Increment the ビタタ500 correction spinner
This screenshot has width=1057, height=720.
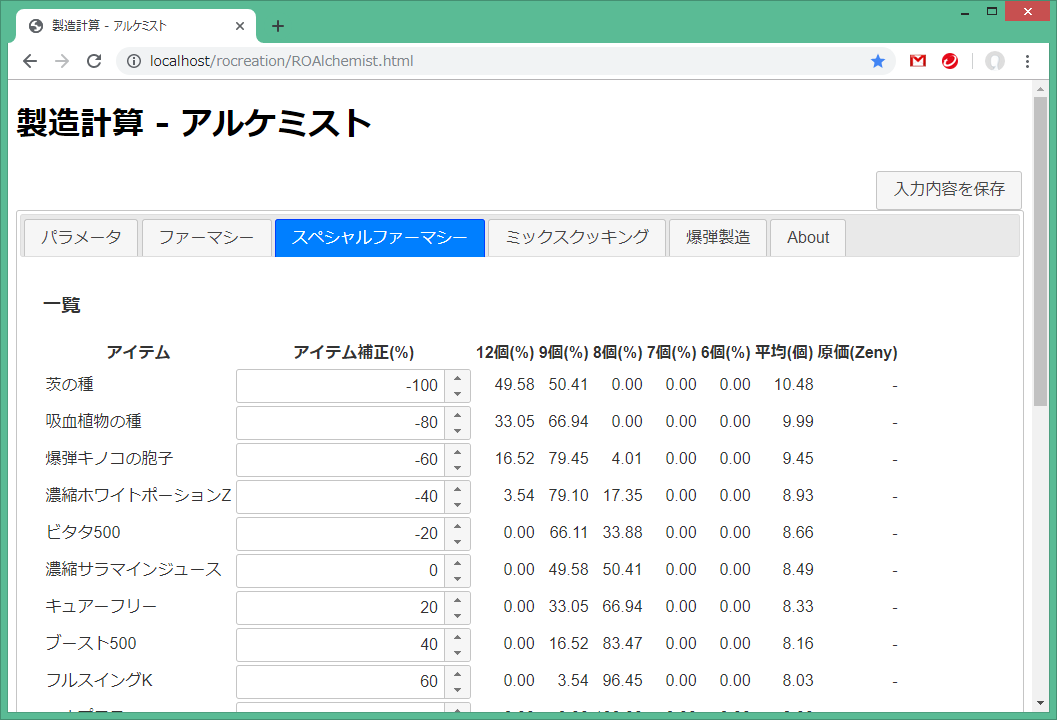(x=457, y=526)
